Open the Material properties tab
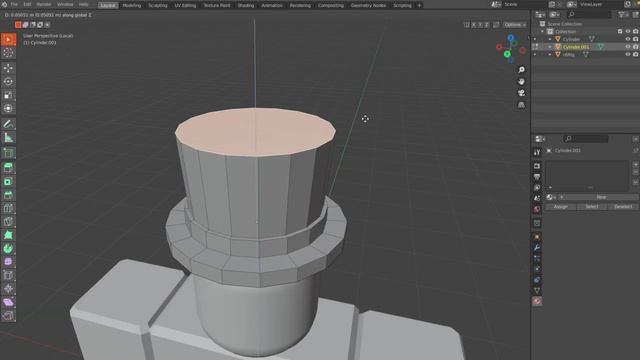 pos(537,301)
